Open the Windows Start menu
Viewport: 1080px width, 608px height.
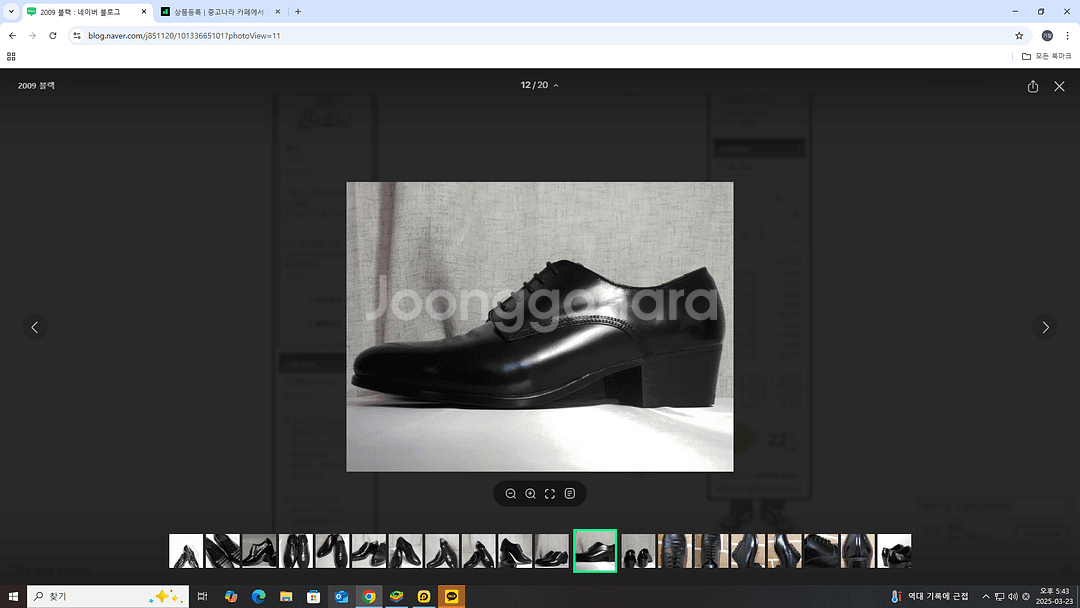point(12,596)
